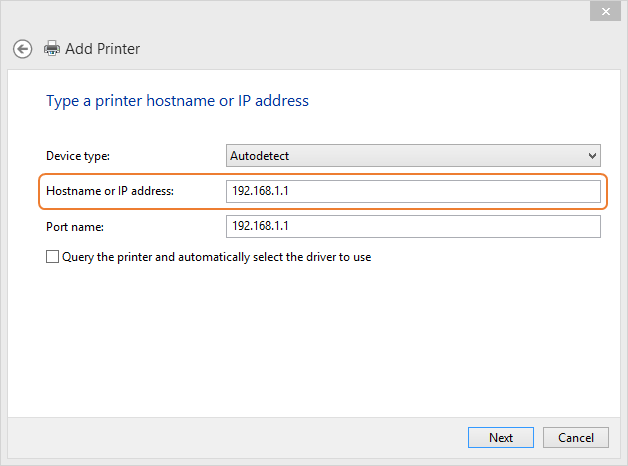Click the 'Type a printer hostname or IP address' heading
The image size is (628, 466).
(177, 101)
